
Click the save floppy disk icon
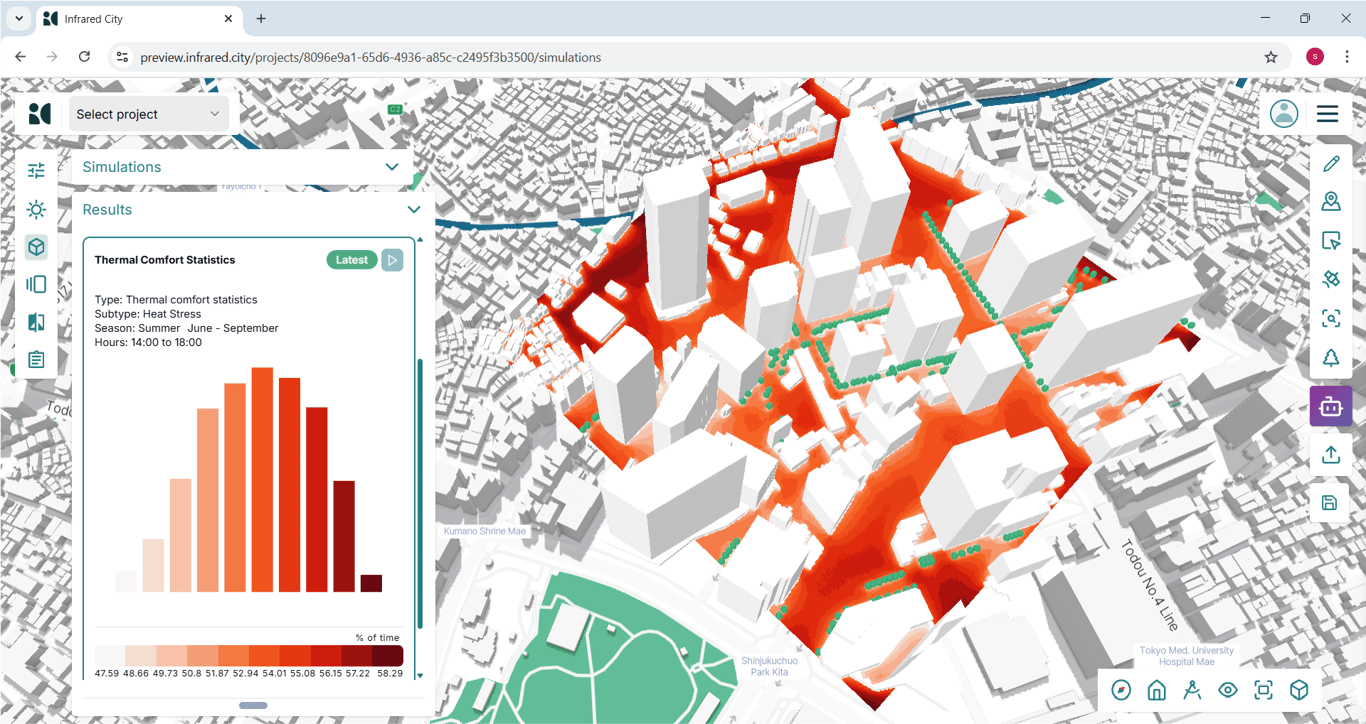pyautogui.click(x=1330, y=503)
